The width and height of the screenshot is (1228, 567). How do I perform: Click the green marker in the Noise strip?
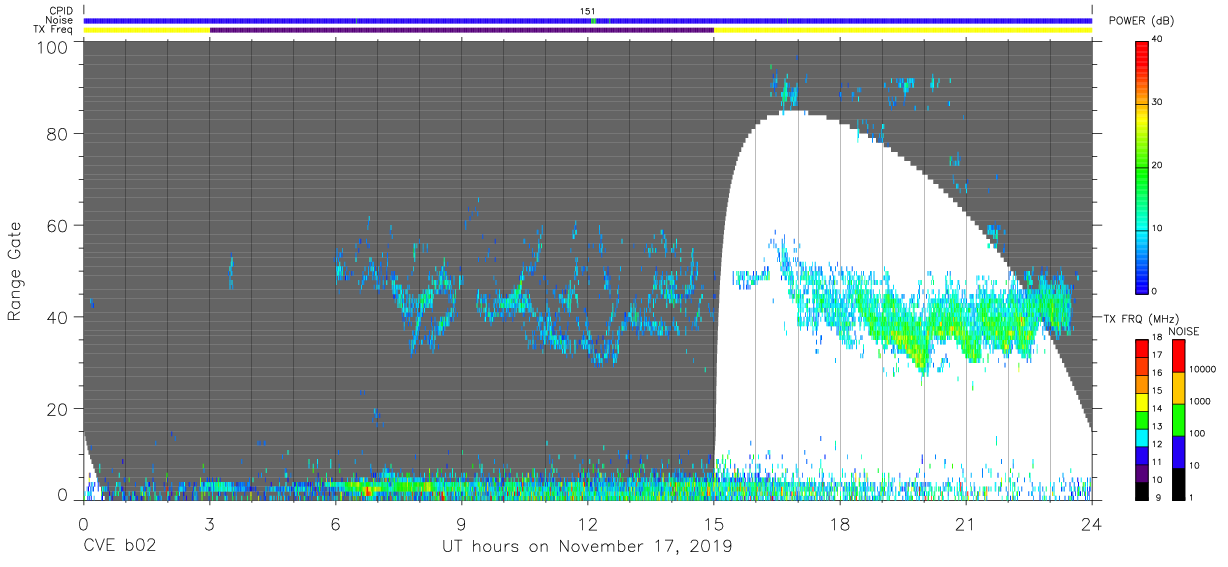593,20
